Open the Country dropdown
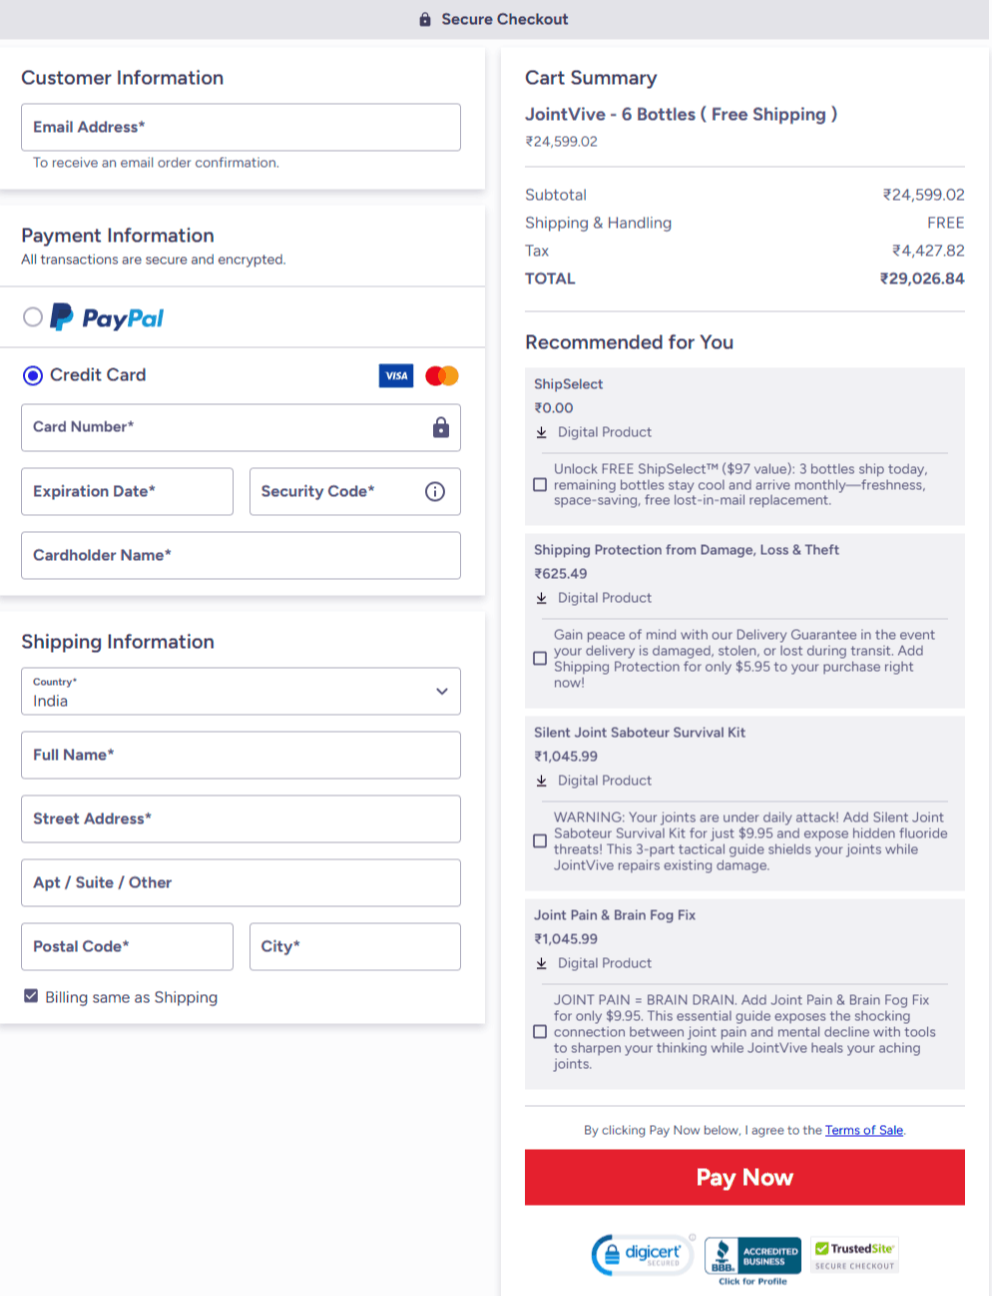 [240, 691]
